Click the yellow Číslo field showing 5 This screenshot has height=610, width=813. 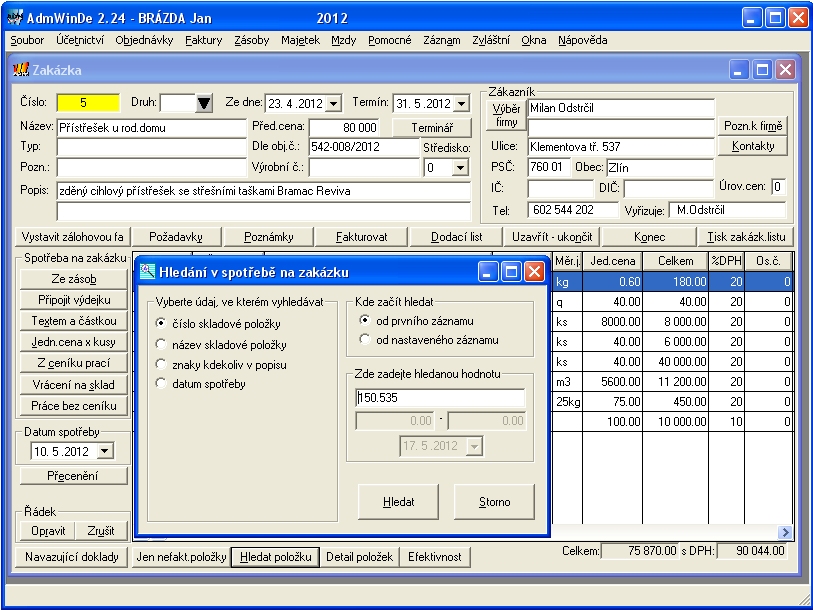88,103
